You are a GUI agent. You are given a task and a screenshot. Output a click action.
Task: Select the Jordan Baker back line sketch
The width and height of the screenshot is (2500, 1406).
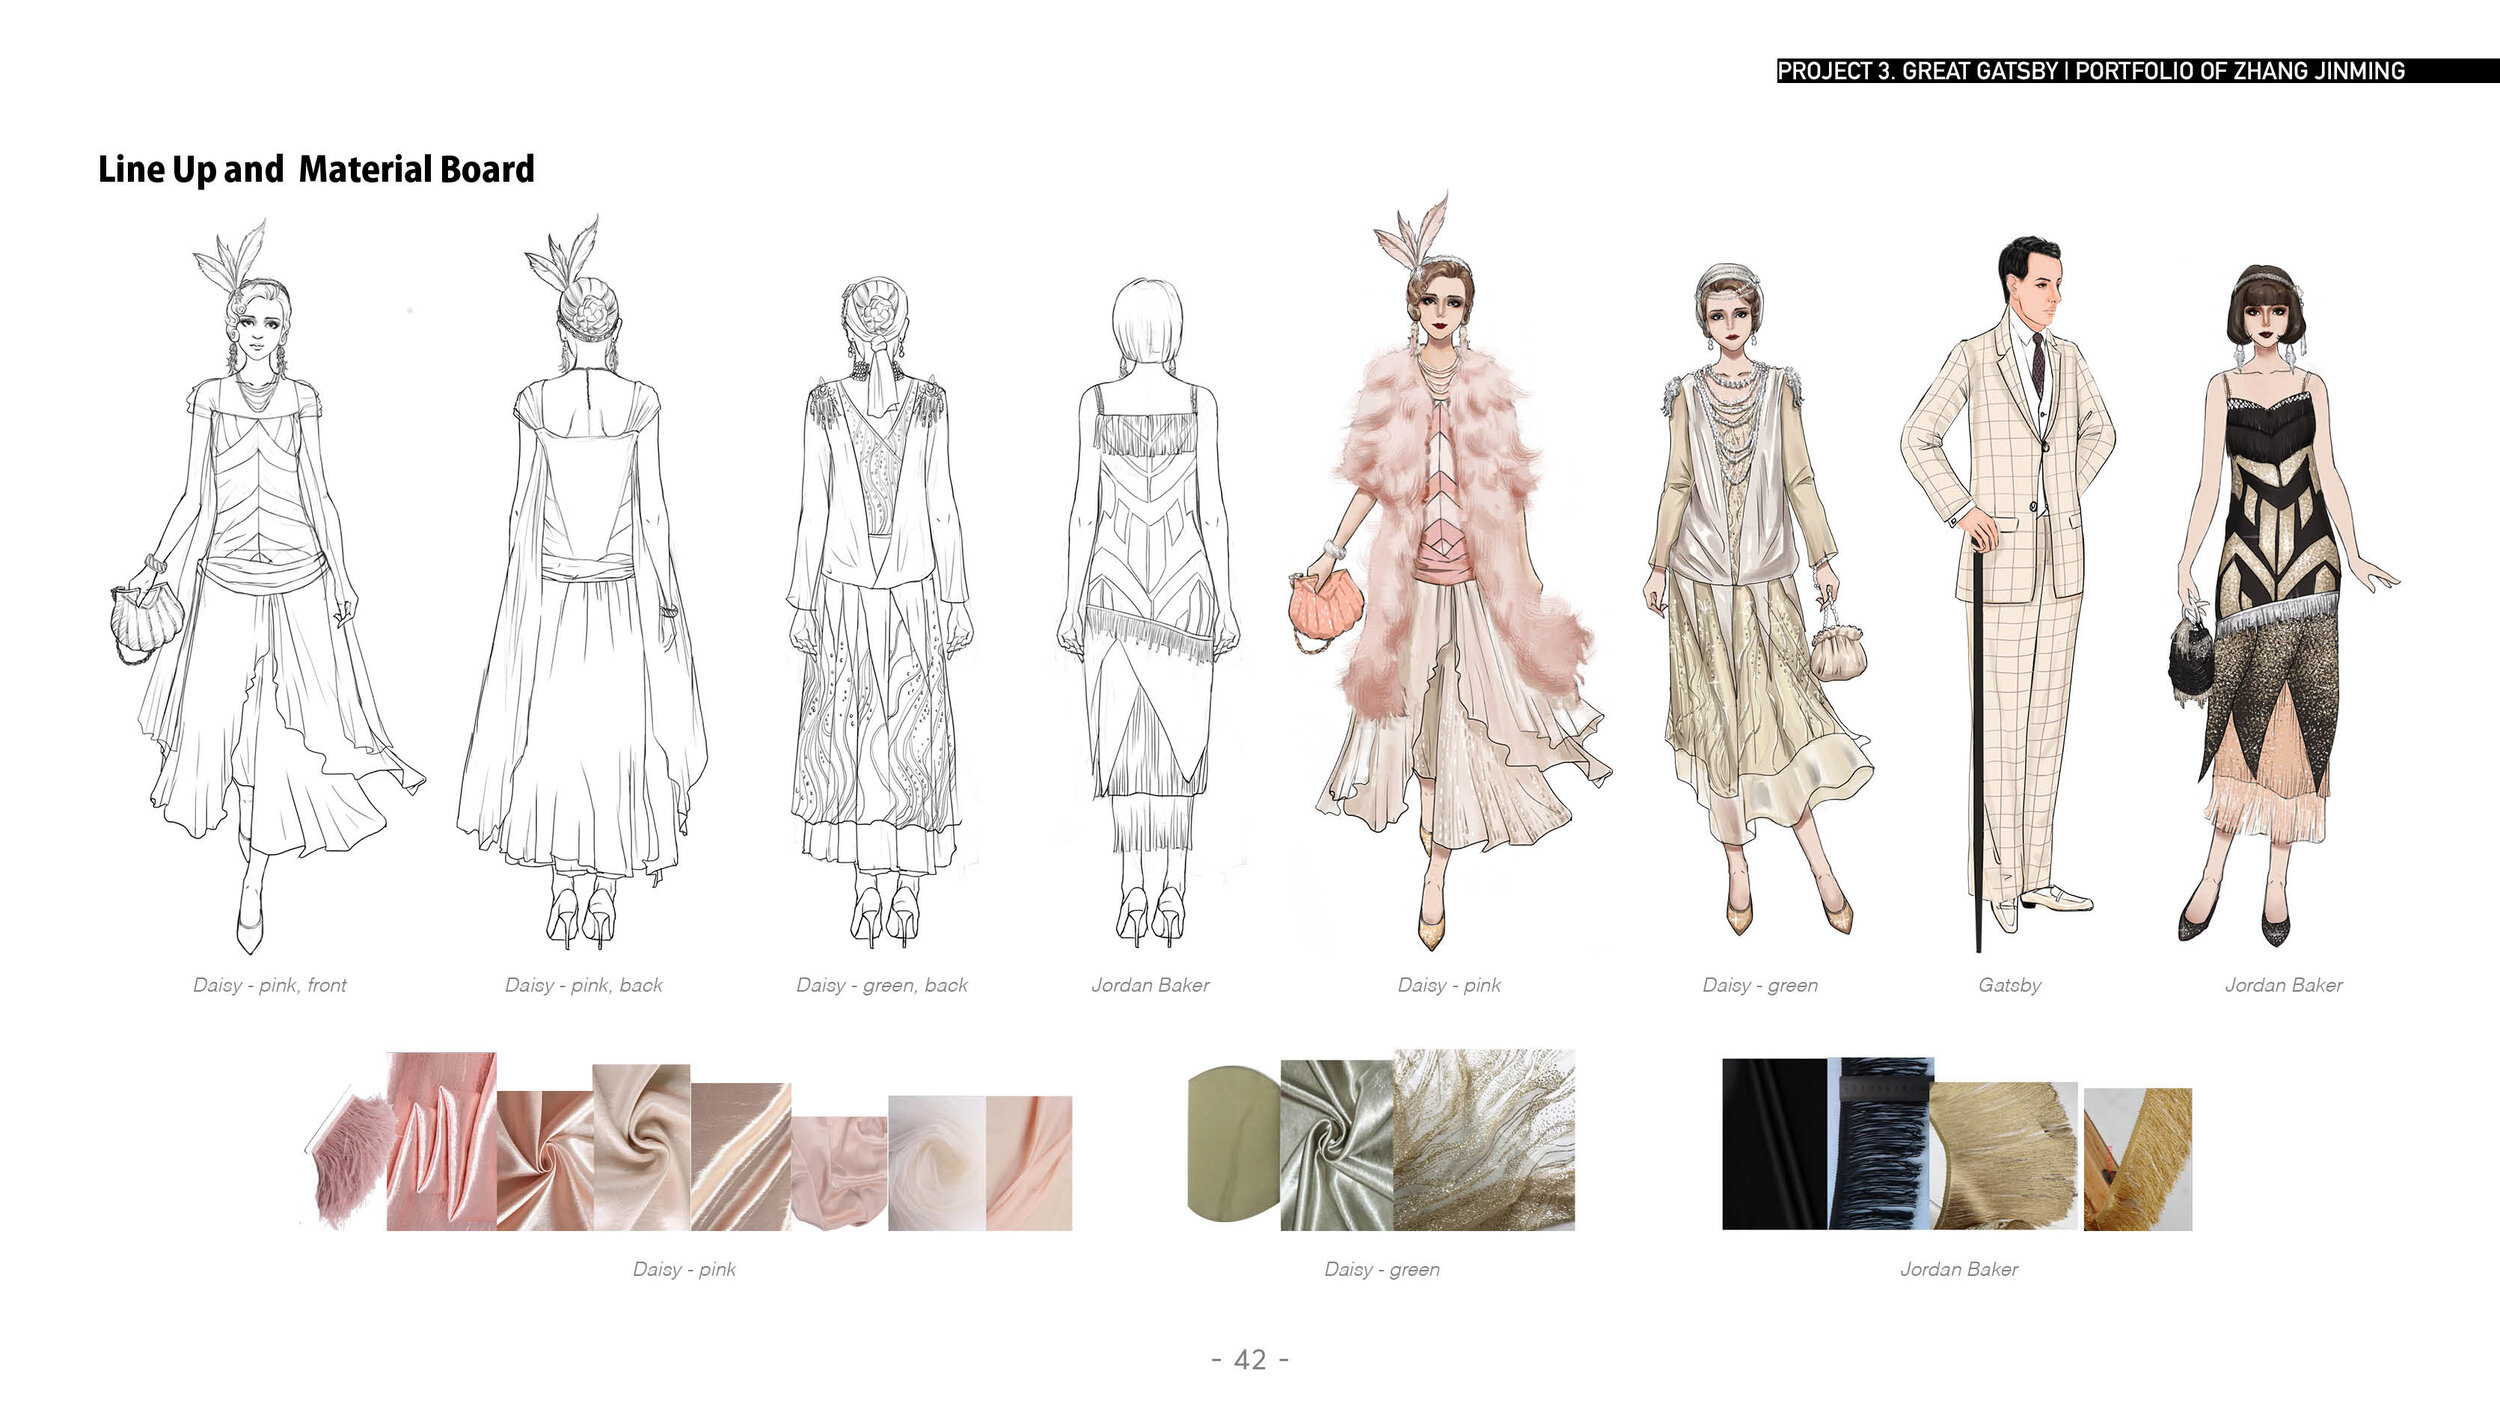pyautogui.click(x=1149, y=612)
